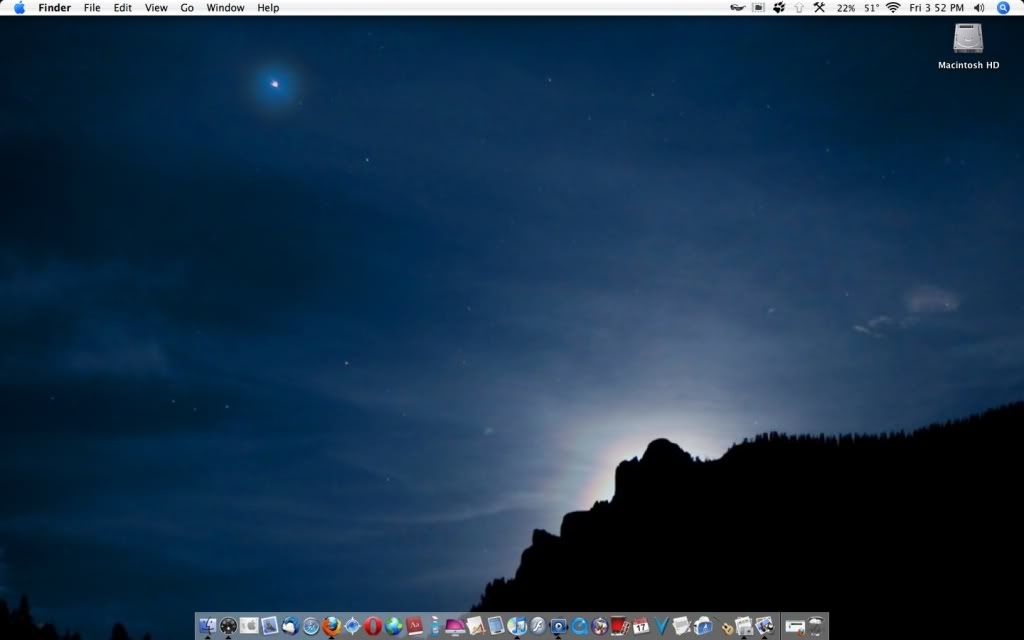Open the Macintosh HD desktop drive

968,46
